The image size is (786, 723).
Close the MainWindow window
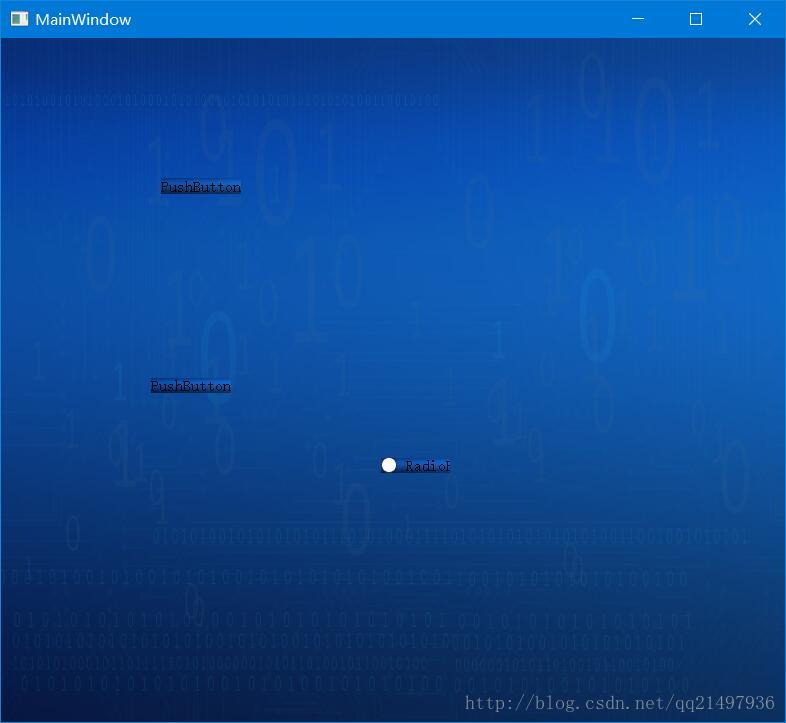(754, 19)
